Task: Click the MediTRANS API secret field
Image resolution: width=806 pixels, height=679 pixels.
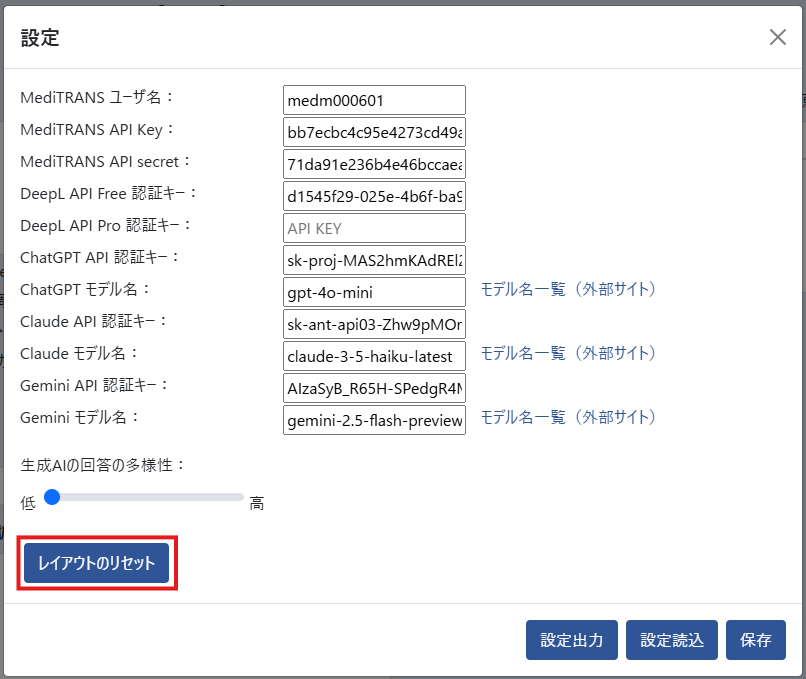Action: tap(374, 164)
